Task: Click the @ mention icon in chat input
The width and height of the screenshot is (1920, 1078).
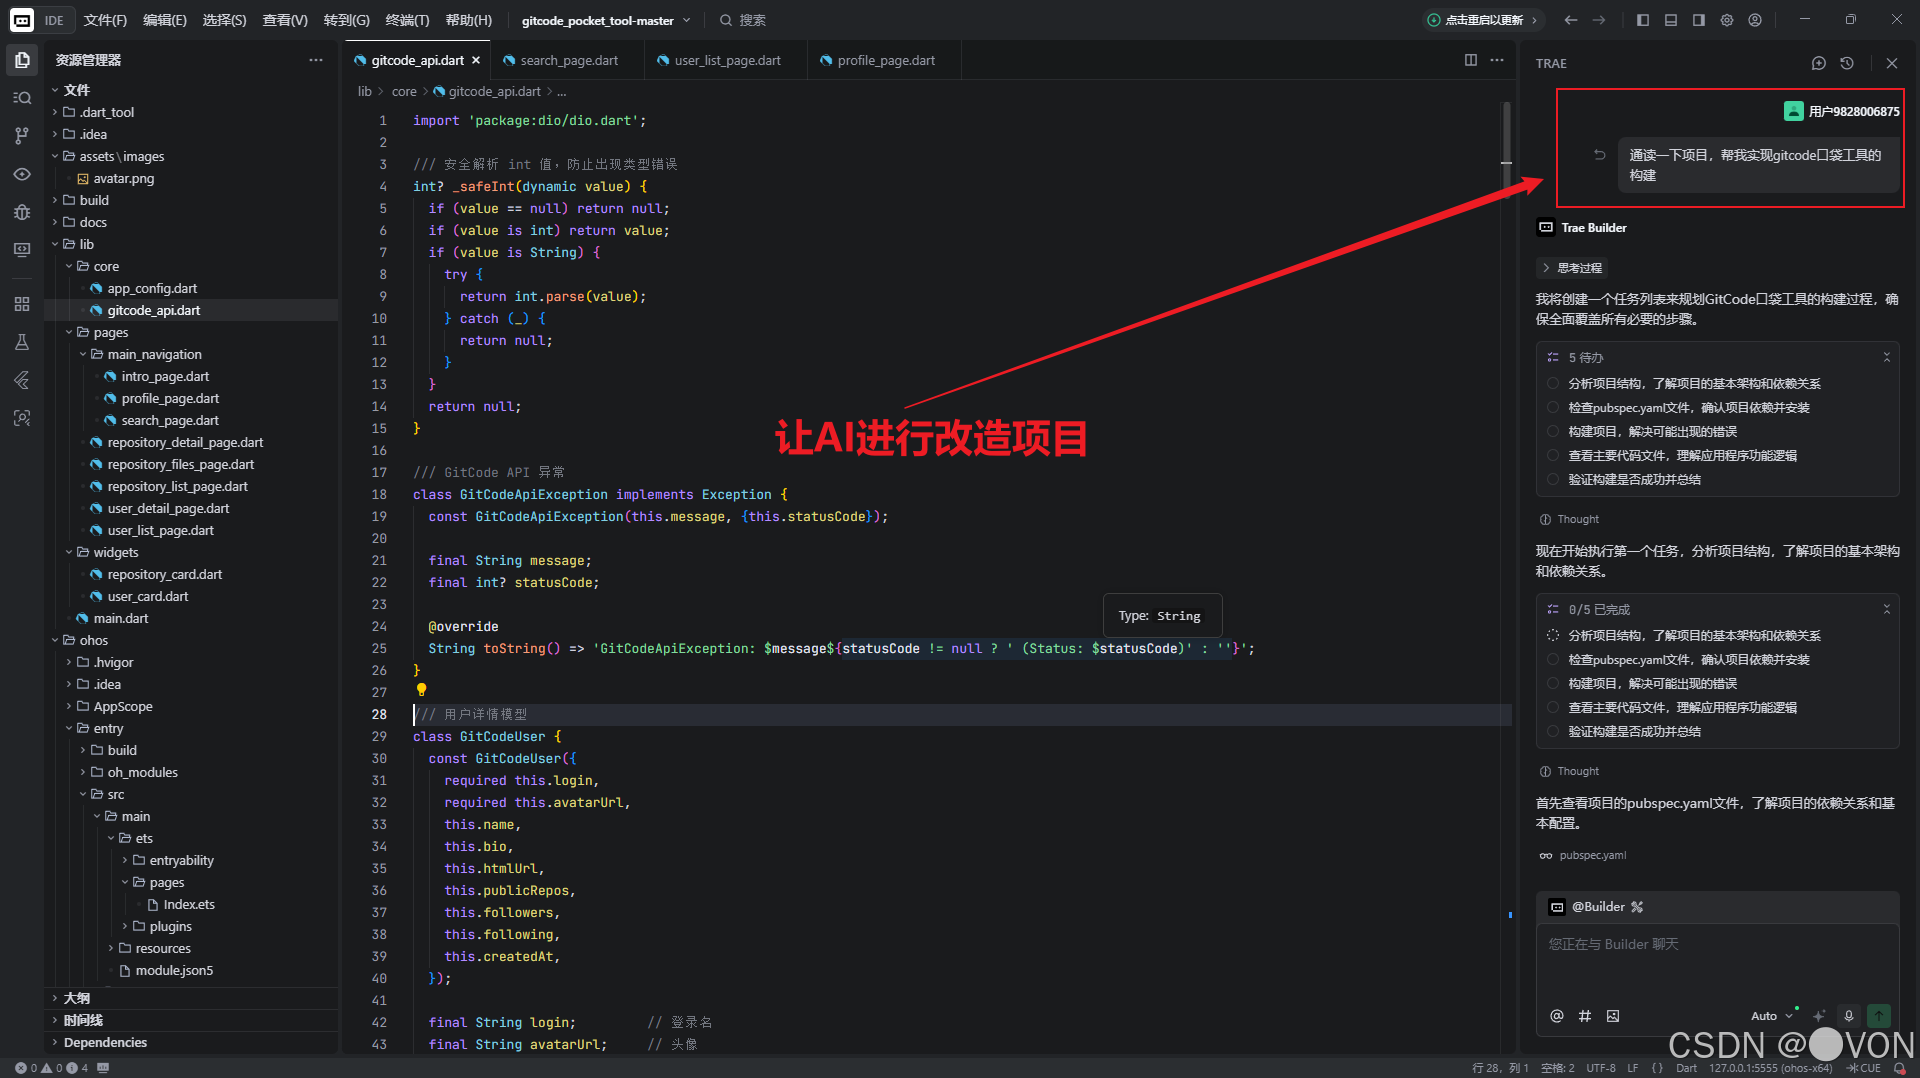Action: (1557, 1016)
